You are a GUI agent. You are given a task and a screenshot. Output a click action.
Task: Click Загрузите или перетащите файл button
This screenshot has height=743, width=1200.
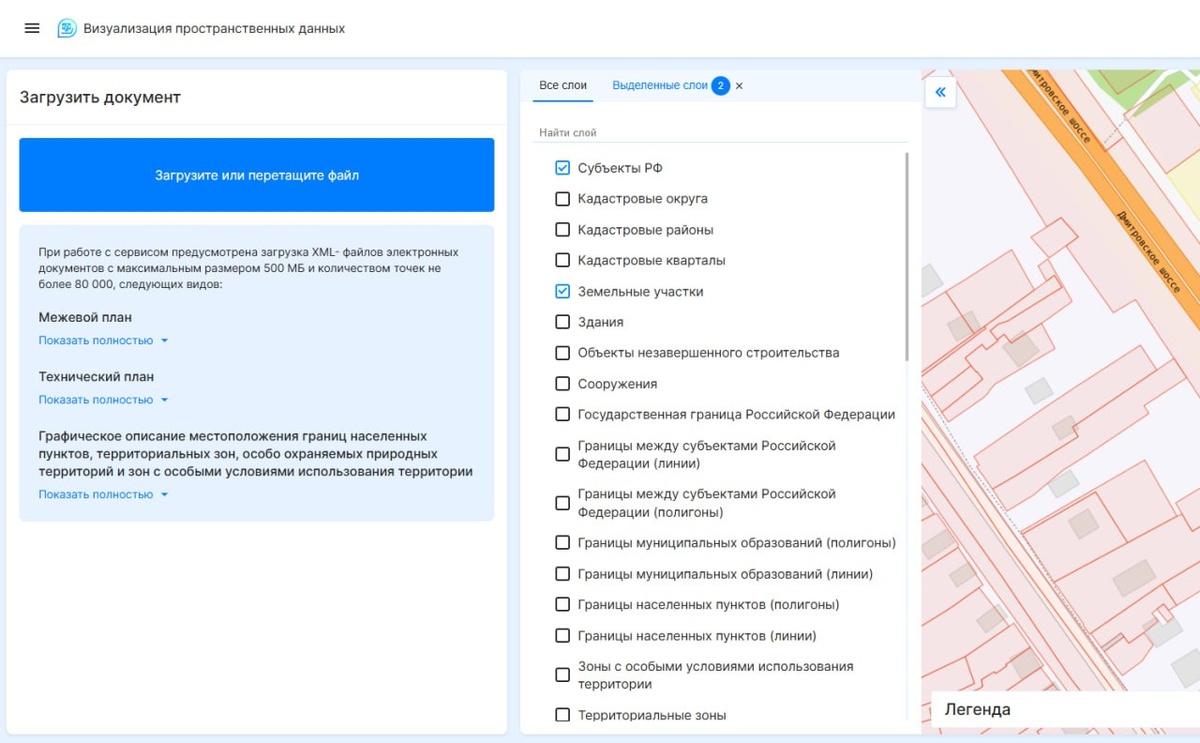tap(256, 175)
